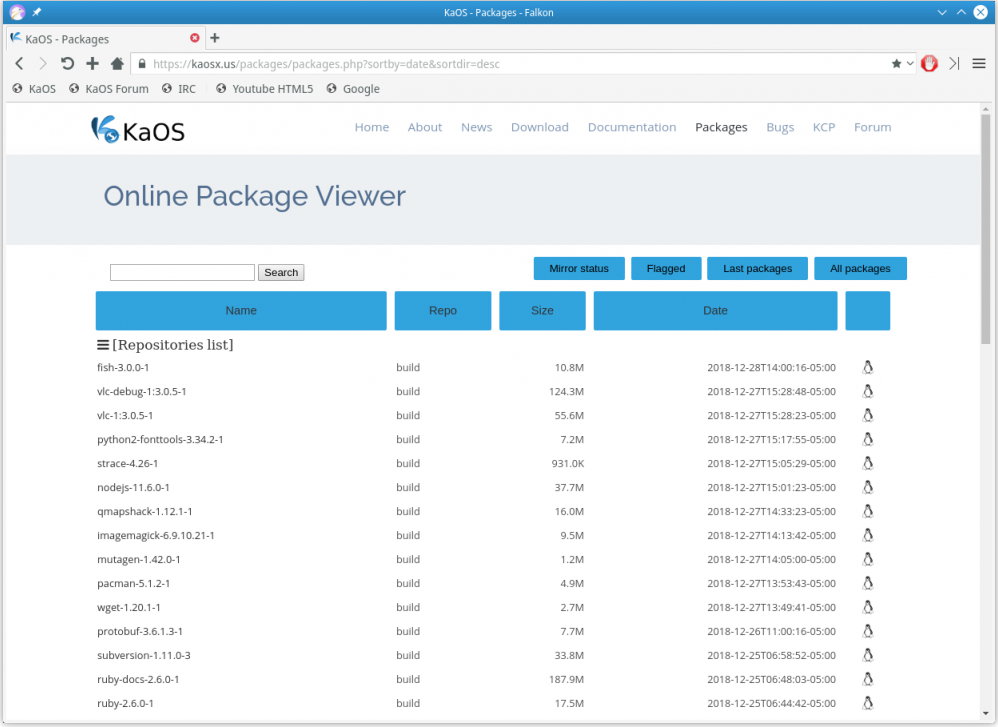Screen dimensions: 998x727
Task: Click the KaOS logo on the page
Action: pyautogui.click(x=137, y=130)
